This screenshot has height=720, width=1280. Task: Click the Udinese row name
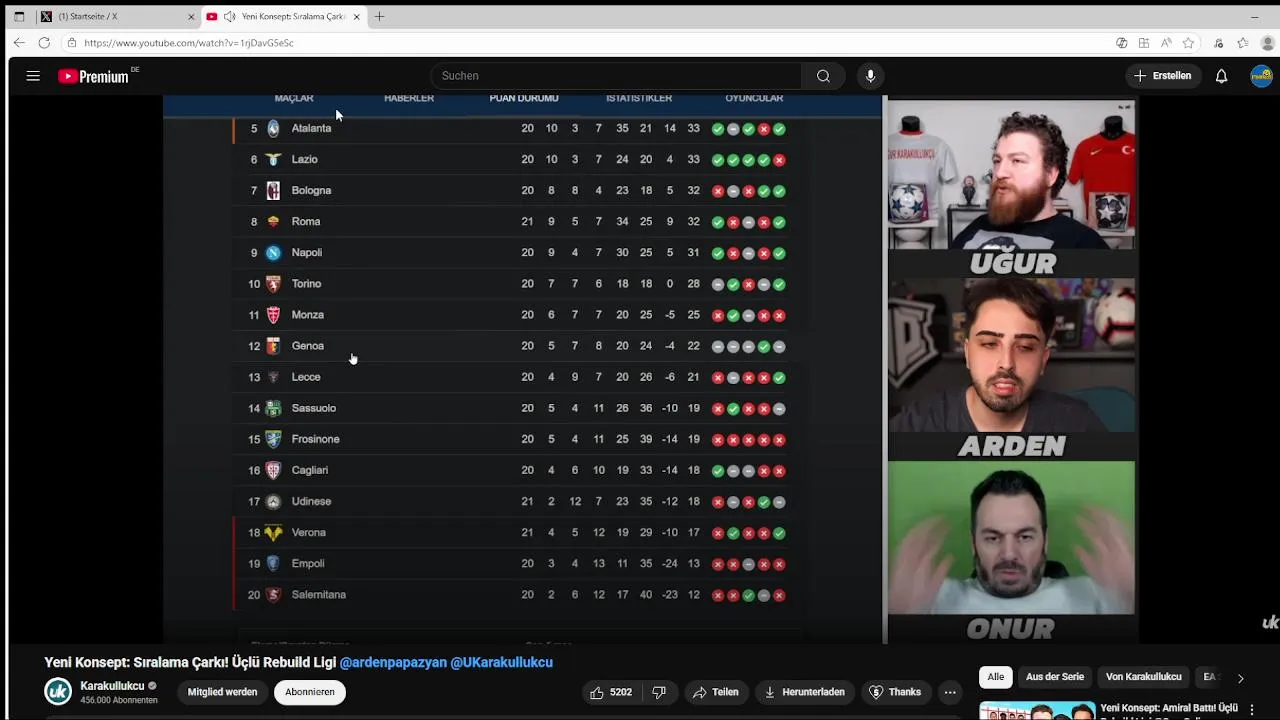(311, 501)
